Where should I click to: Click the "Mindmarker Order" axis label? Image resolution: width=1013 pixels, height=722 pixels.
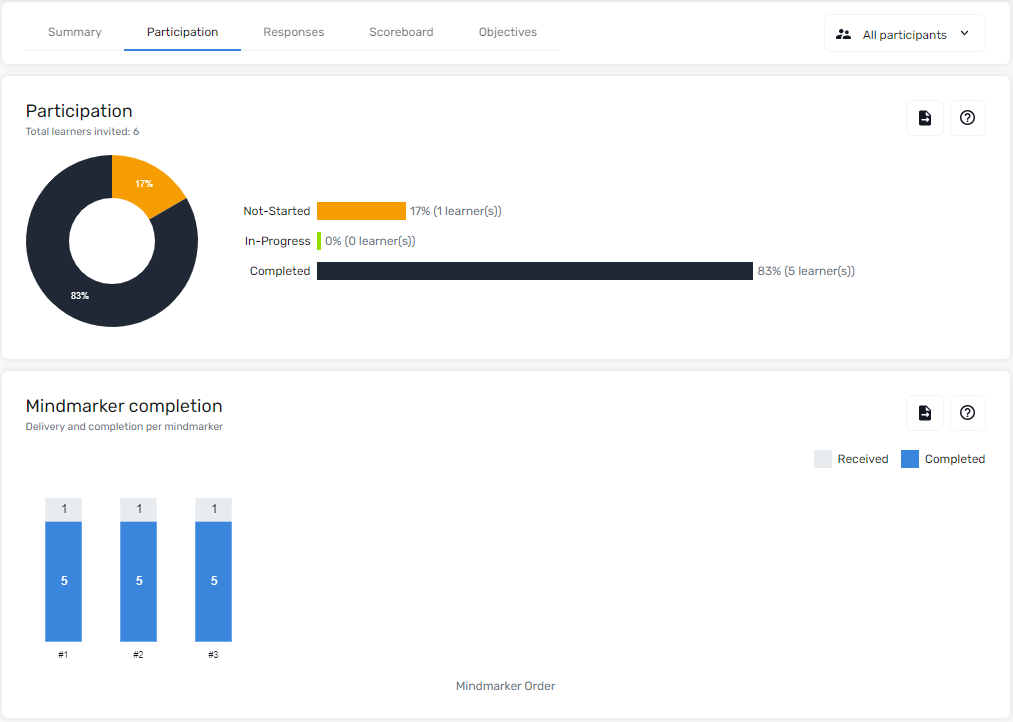pos(505,686)
